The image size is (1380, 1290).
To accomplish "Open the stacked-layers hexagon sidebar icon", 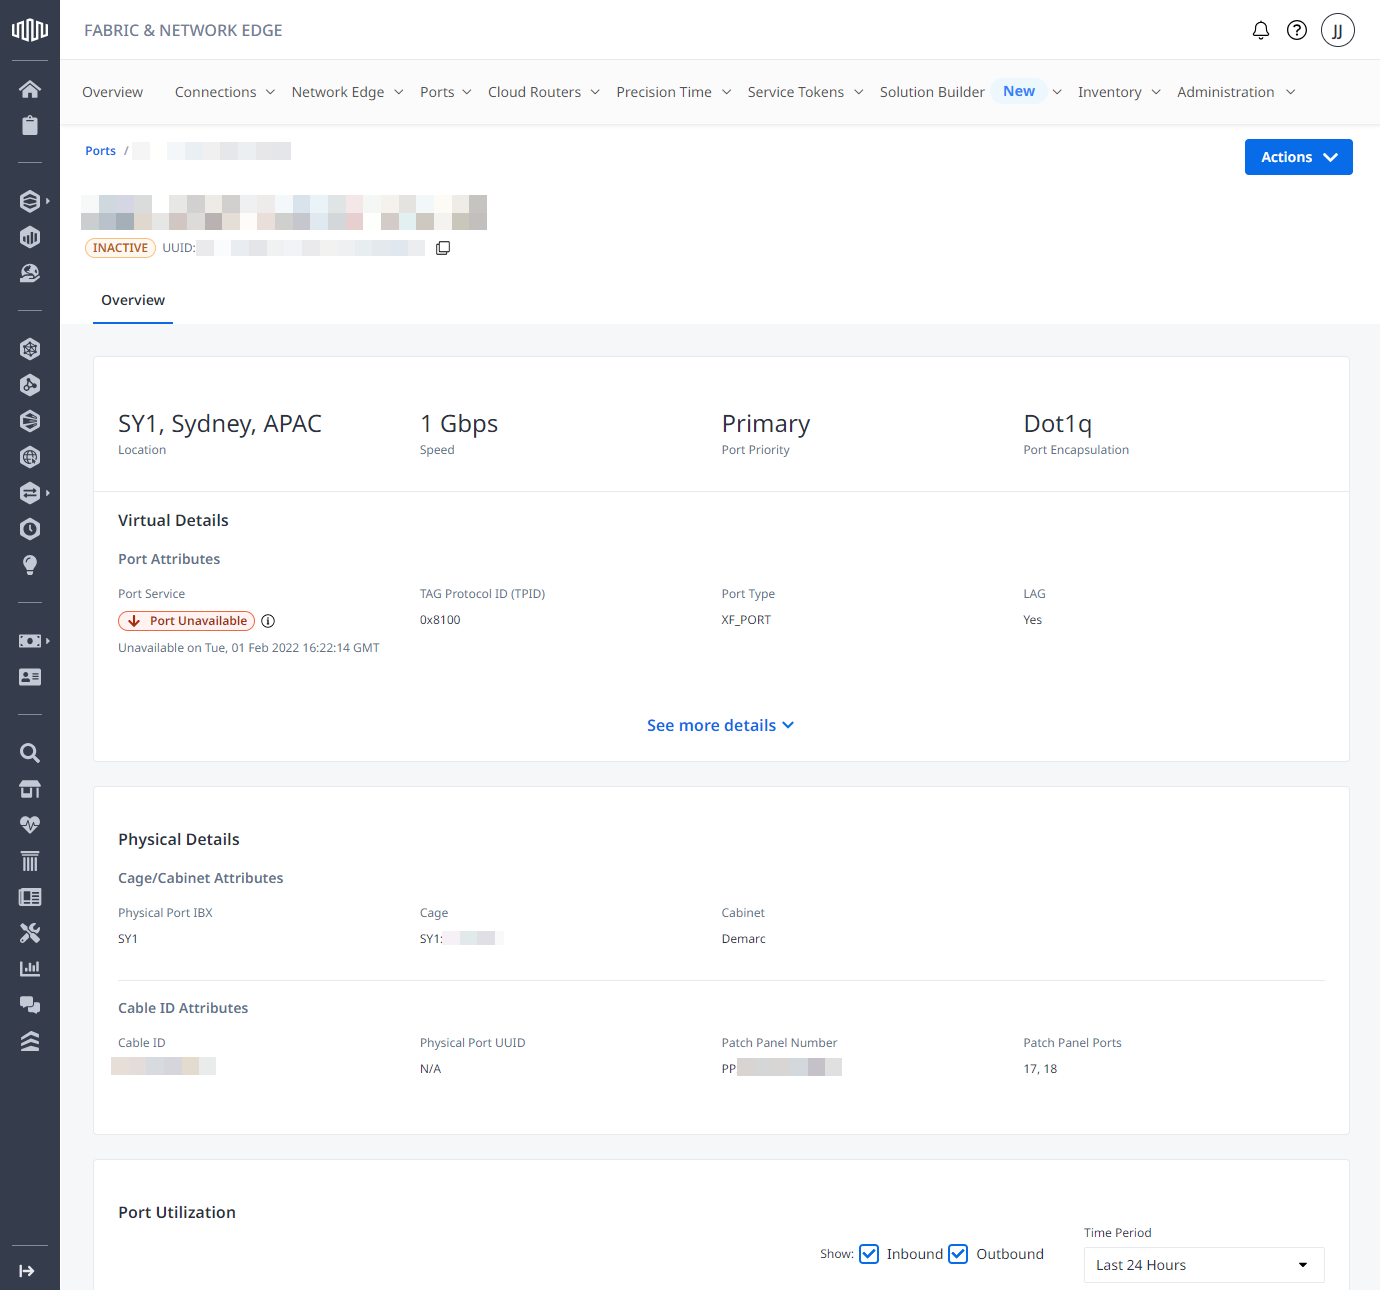I will (x=30, y=201).
